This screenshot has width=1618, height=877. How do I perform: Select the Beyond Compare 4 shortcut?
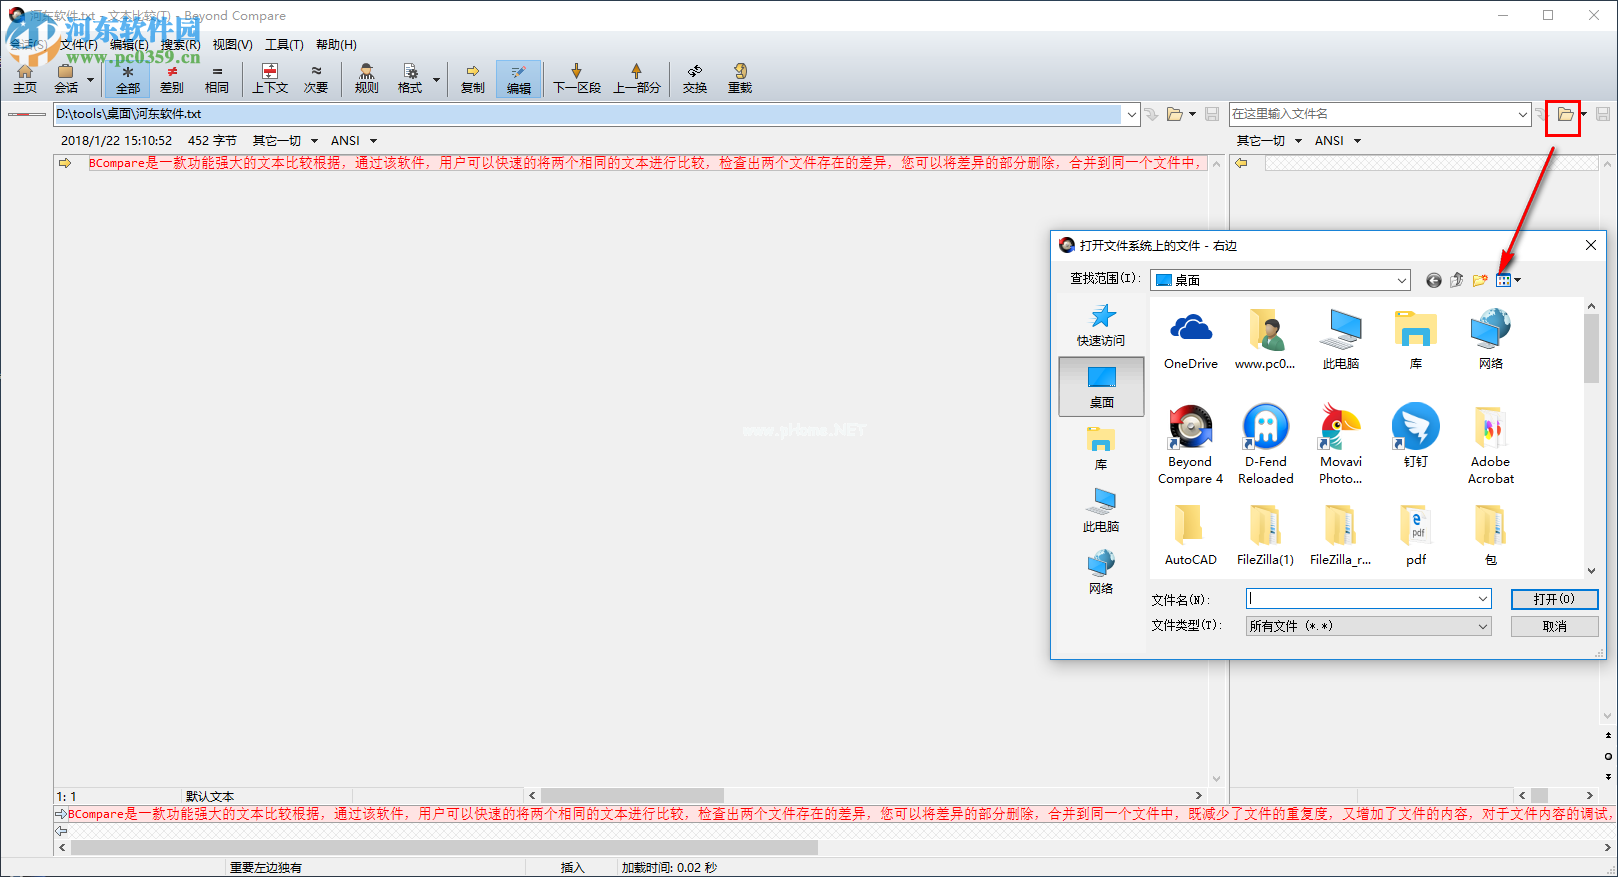pos(1190,444)
